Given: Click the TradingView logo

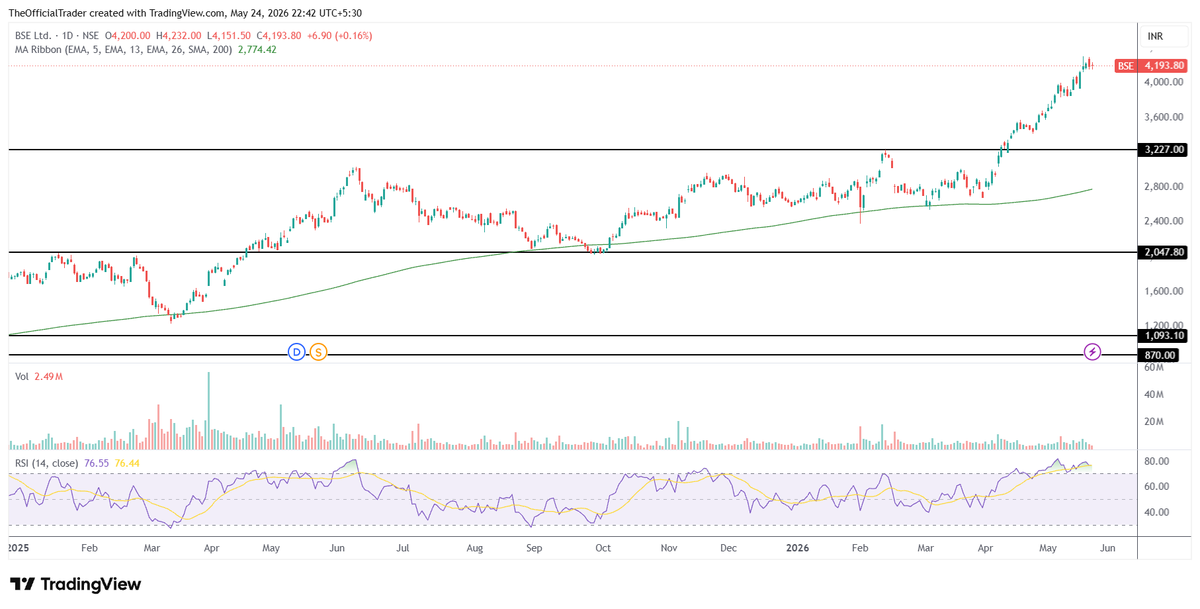Looking at the screenshot, I should [x=76, y=584].
